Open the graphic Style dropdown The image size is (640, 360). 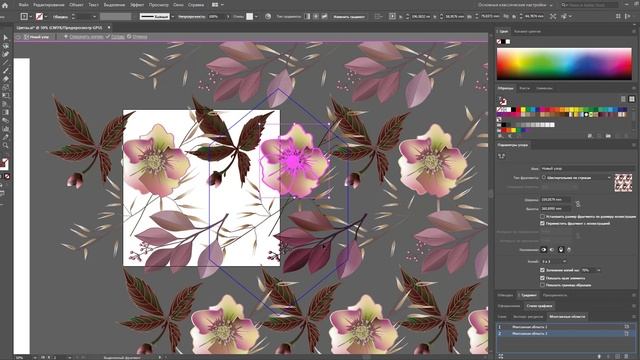coord(256,17)
